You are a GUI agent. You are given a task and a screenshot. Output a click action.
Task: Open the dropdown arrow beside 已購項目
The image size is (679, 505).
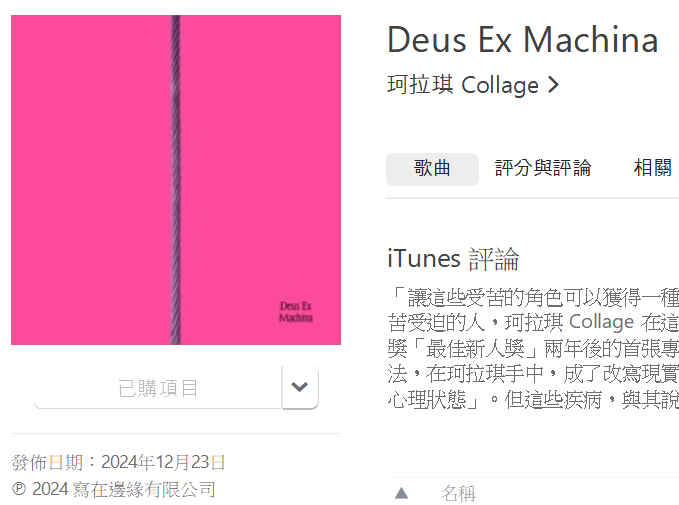(x=300, y=387)
